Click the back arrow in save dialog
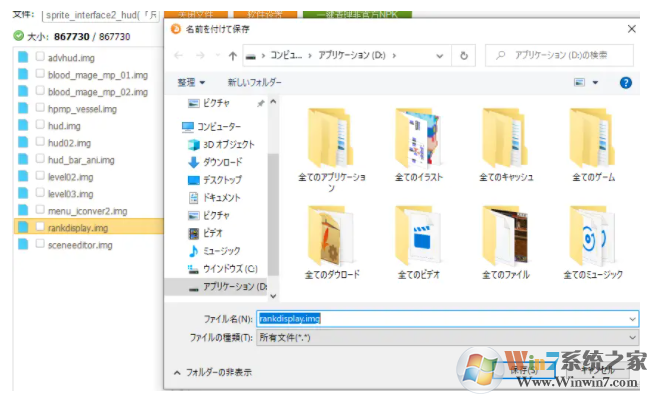654x396 pixels. coord(179,55)
